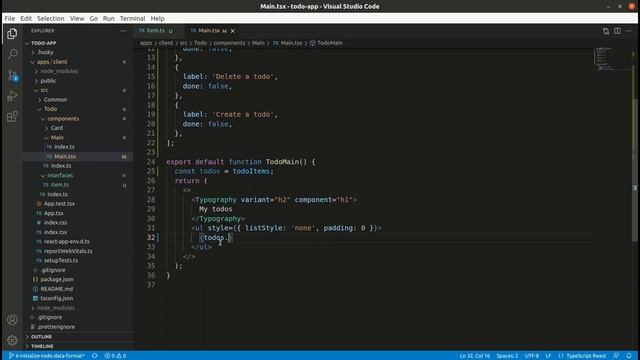Viewport: 640px width, 360px height.
Task: Split the editor to the right
Action: point(617,31)
